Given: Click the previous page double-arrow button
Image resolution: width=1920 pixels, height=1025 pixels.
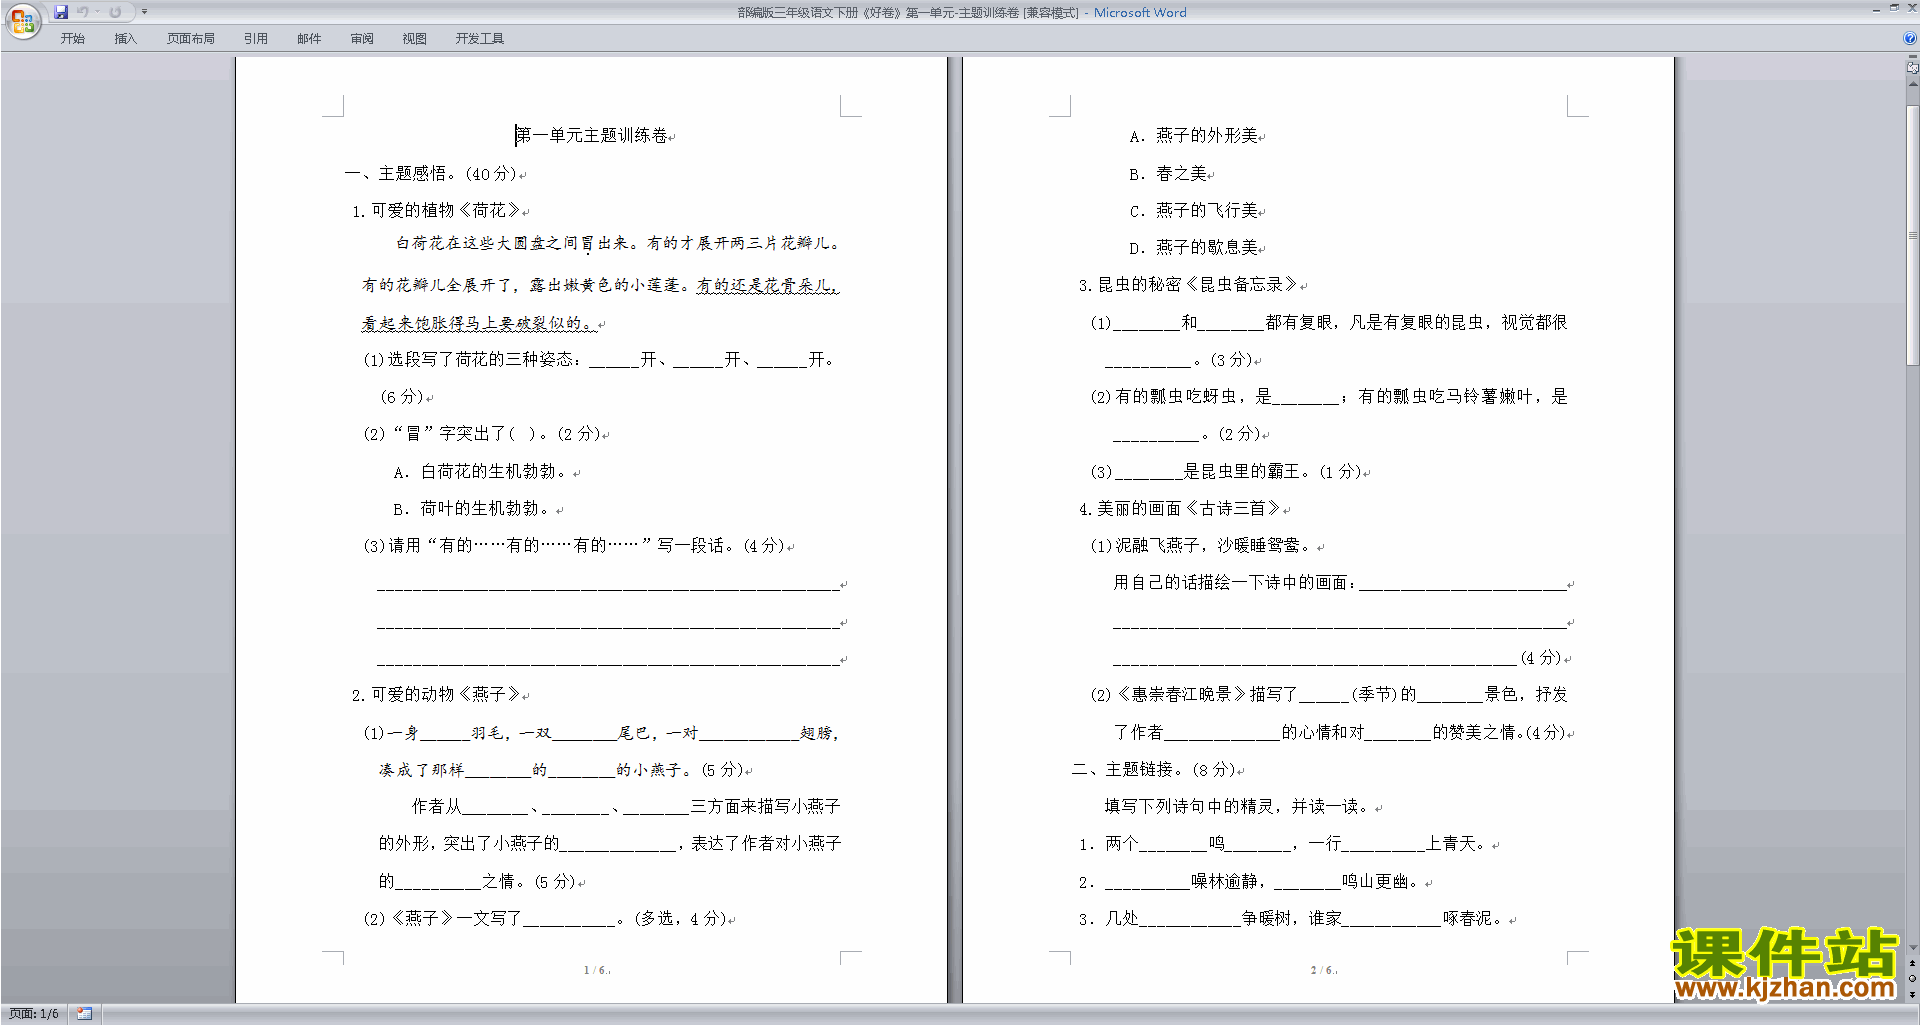Looking at the screenshot, I should click(x=1913, y=963).
